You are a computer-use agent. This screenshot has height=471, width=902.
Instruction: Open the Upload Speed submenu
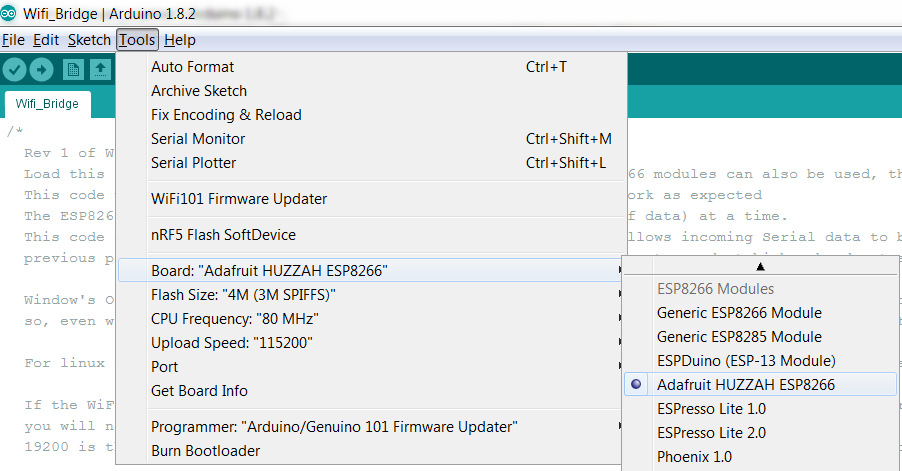pos(371,343)
